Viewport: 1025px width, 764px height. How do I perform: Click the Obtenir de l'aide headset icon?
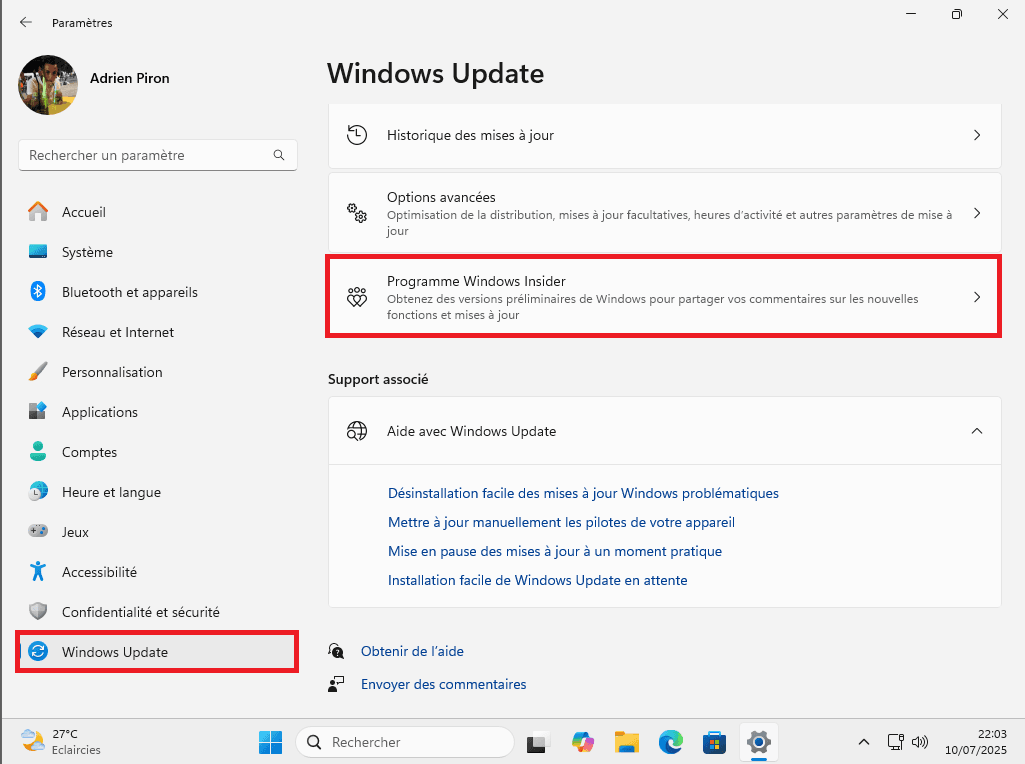336,651
